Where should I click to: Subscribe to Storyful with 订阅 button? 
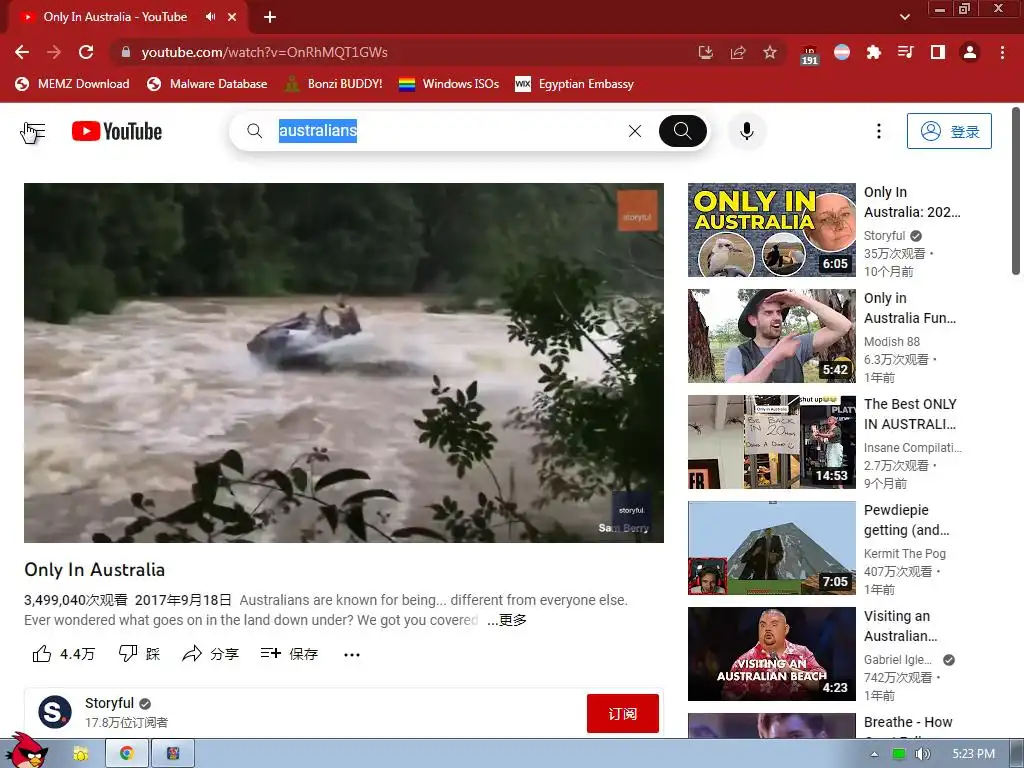(622, 713)
